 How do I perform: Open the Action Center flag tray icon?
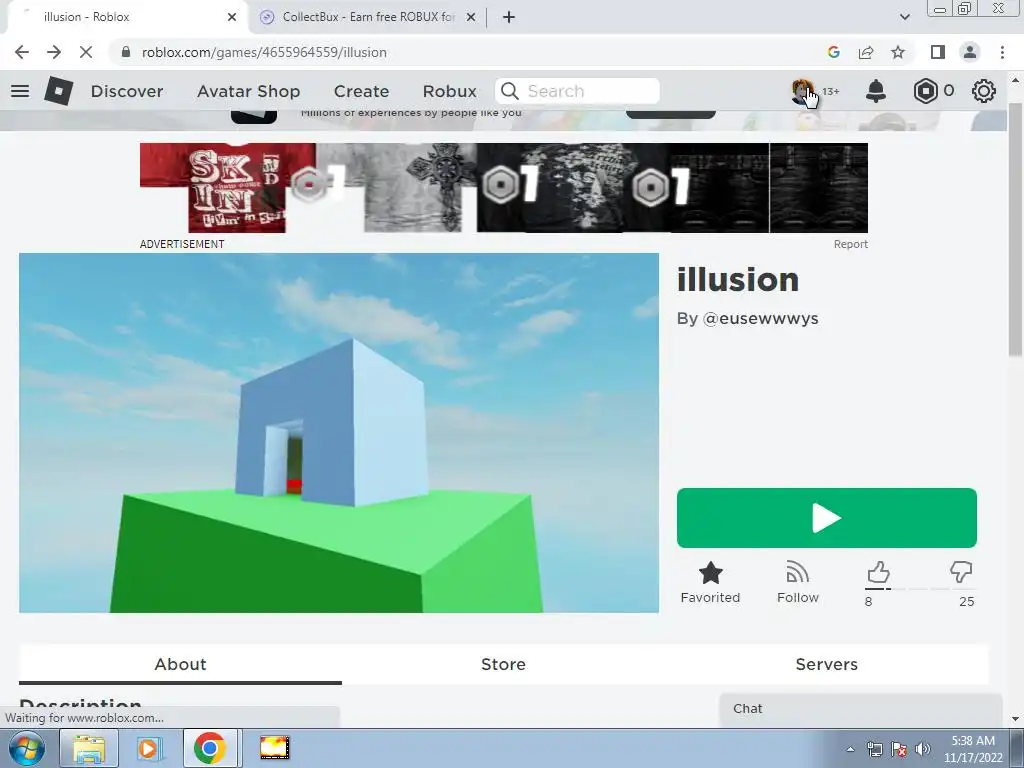pos(899,749)
